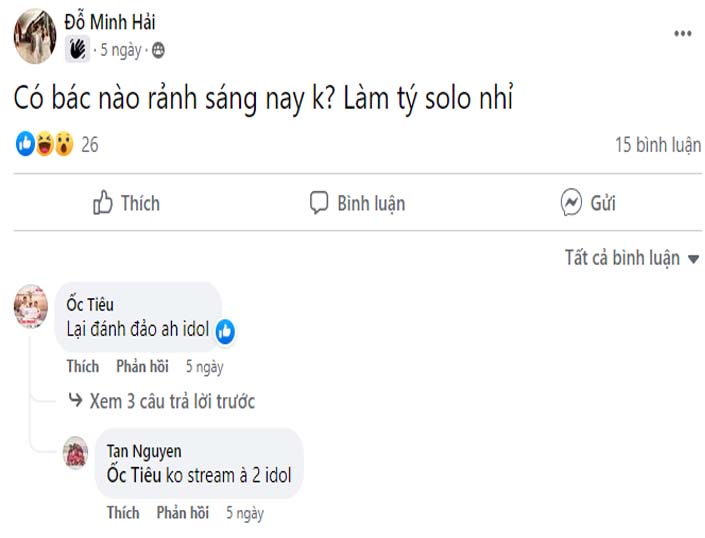Show who reacted via the 26 count
The width and height of the screenshot is (705, 538).
tap(90, 145)
